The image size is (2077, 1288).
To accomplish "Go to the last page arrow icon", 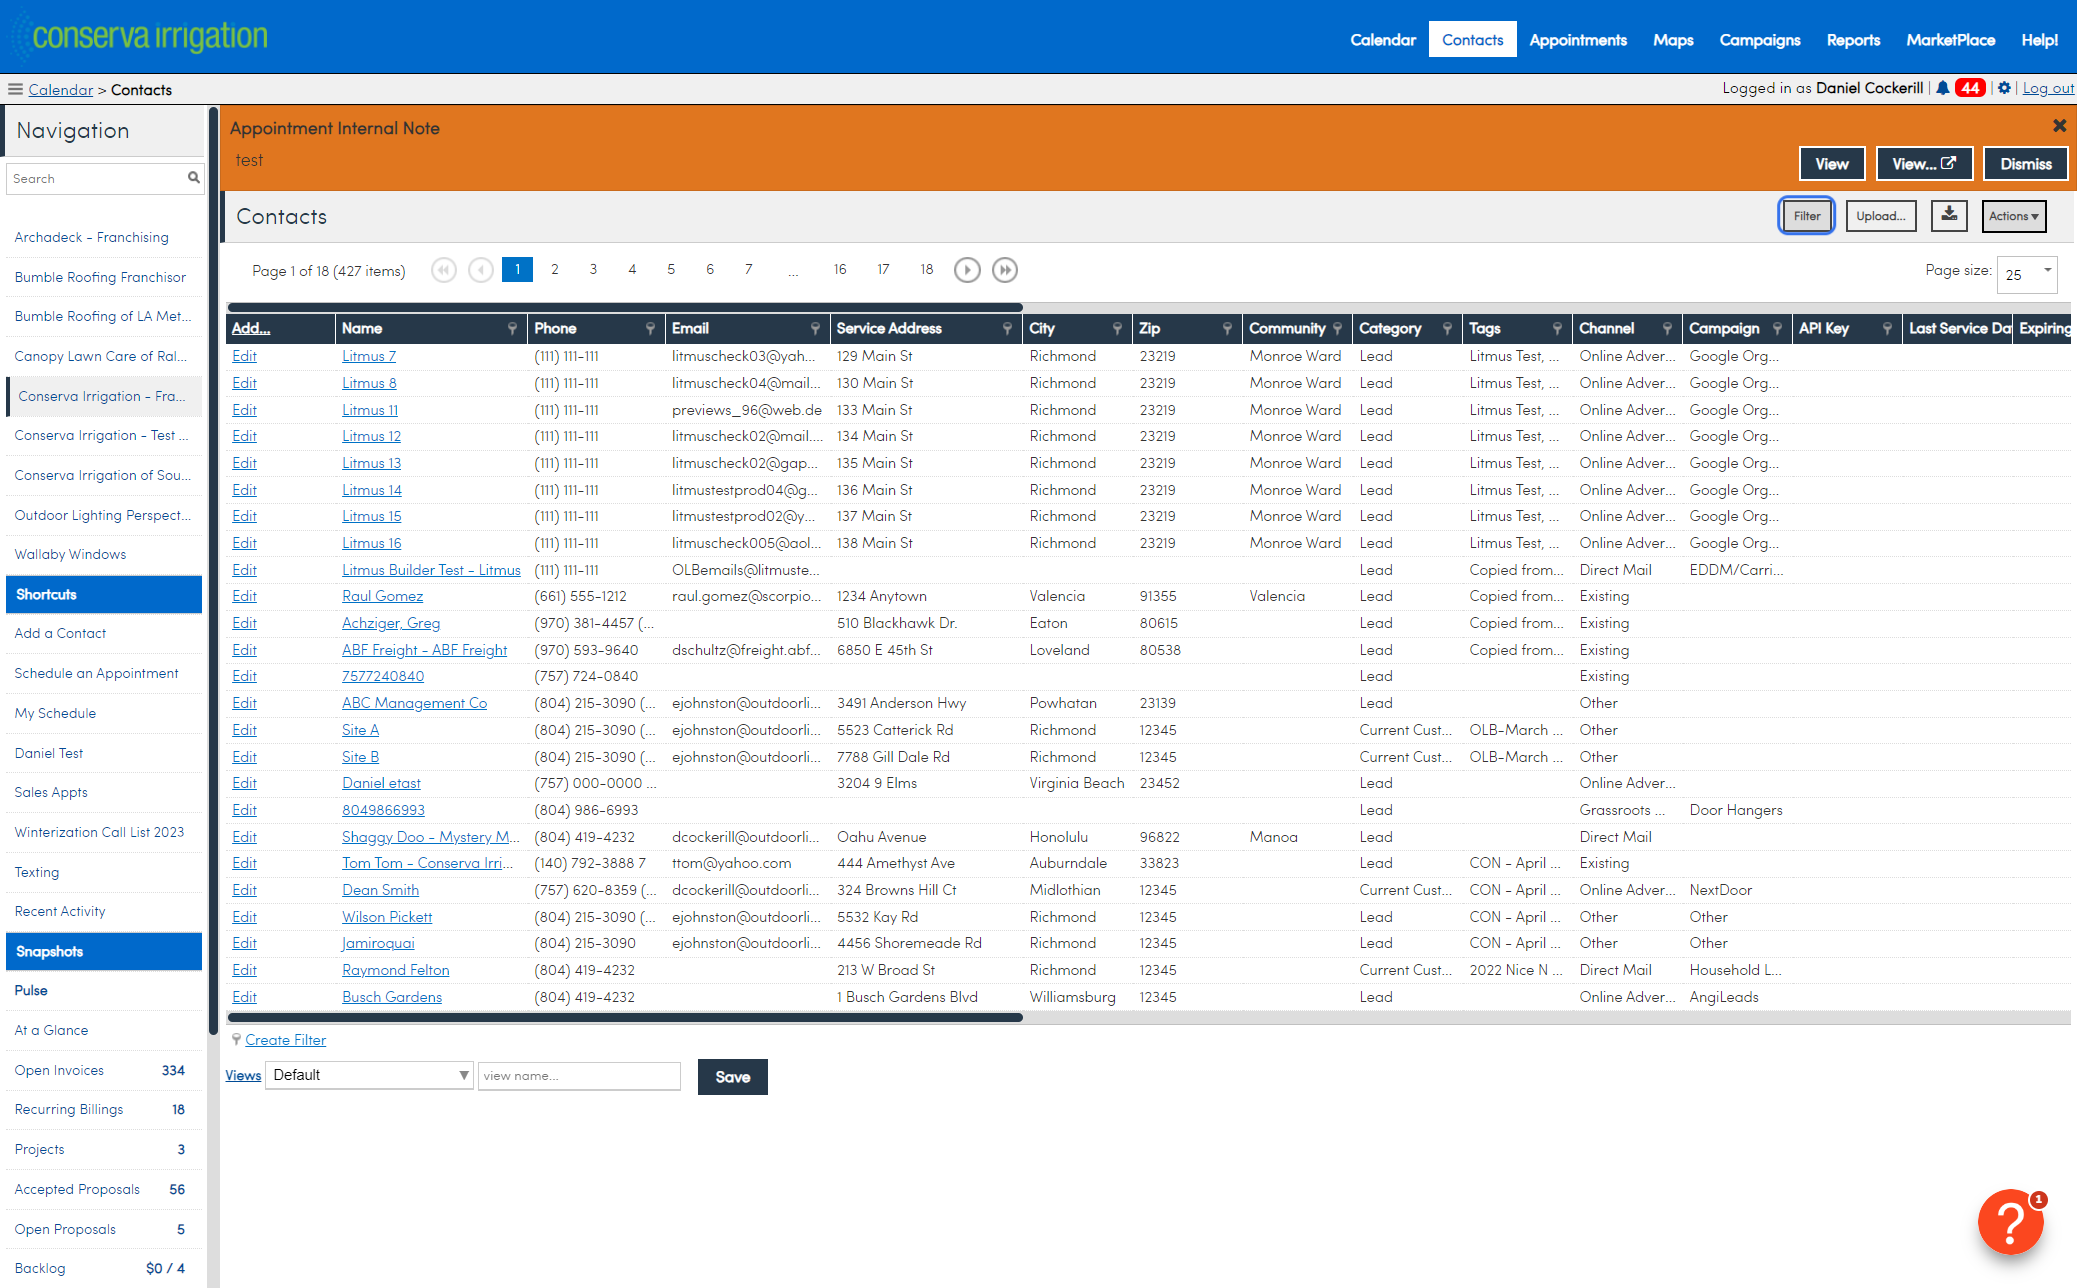I will pyautogui.click(x=1005, y=270).
